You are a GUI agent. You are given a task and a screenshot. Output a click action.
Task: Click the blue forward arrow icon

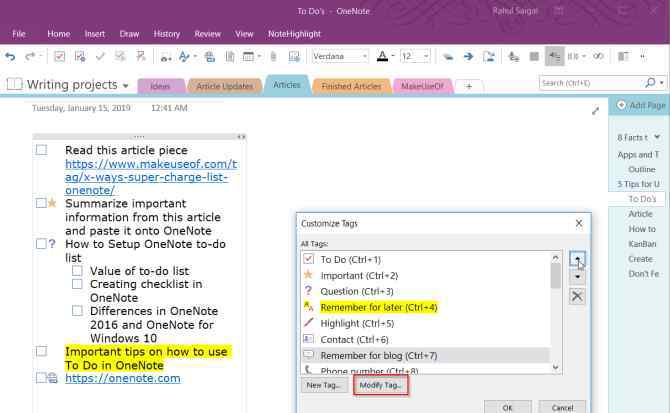tap(468, 56)
